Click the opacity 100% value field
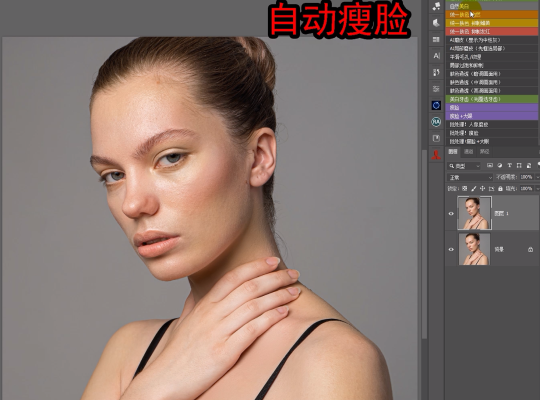 click(526, 177)
